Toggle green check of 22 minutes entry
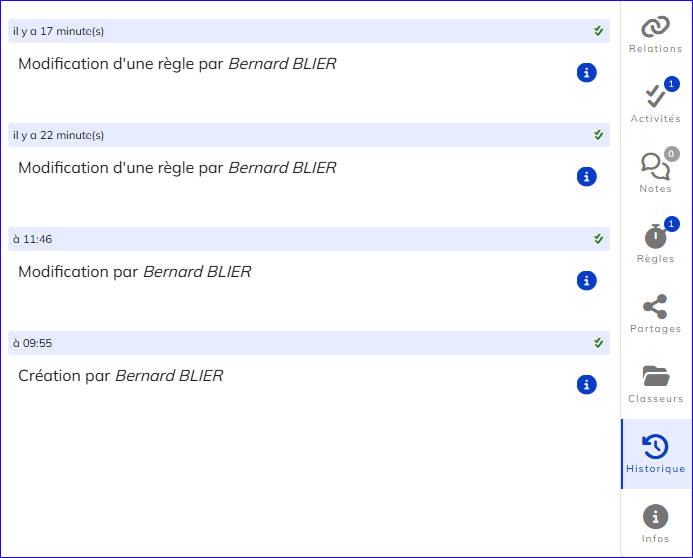Viewport: 693px width, 558px height. pyautogui.click(x=598, y=135)
